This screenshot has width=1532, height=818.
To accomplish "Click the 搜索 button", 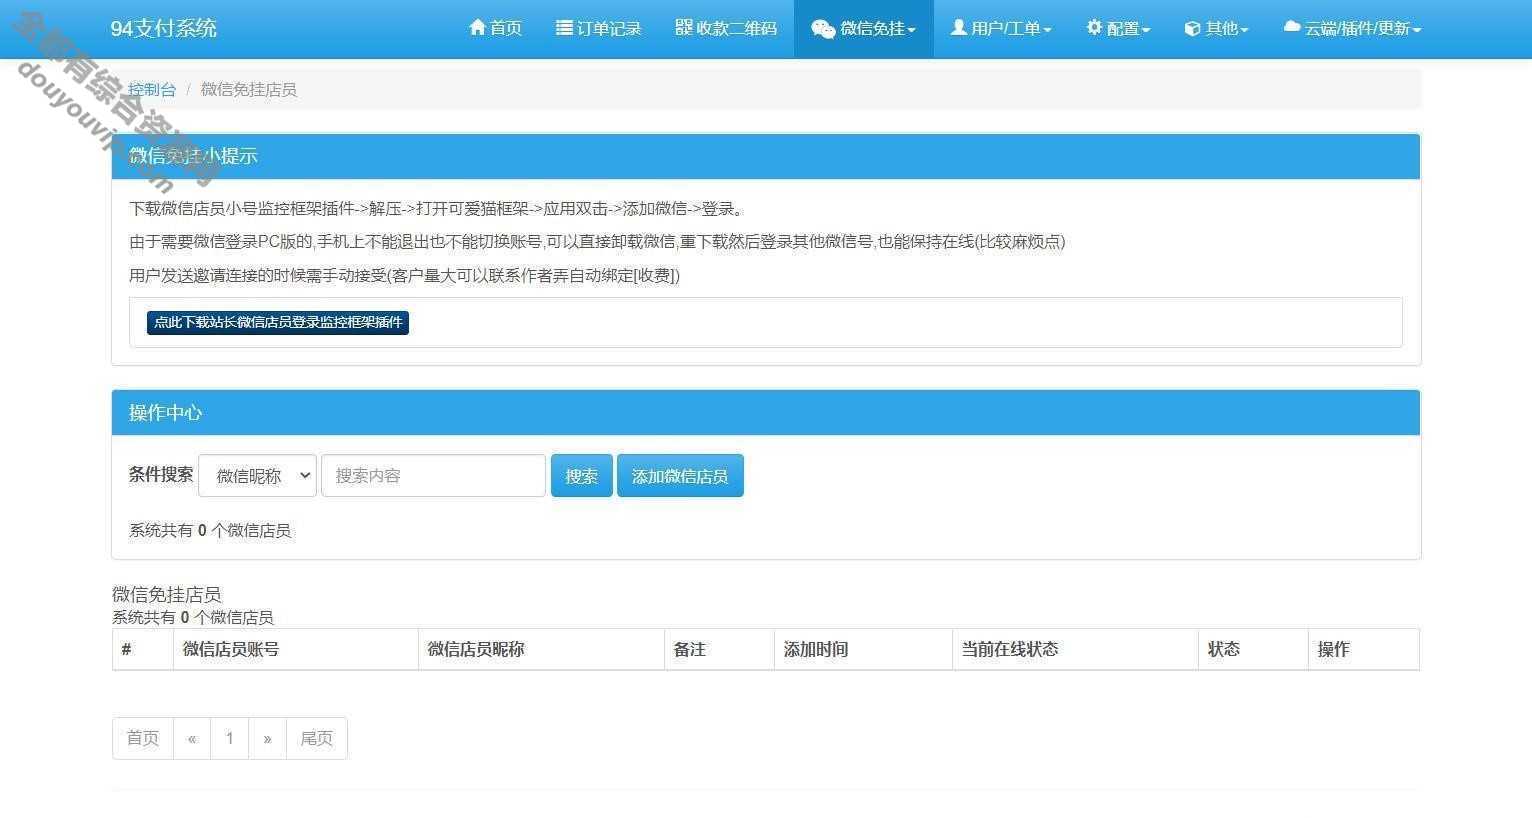I will pyautogui.click(x=582, y=476).
